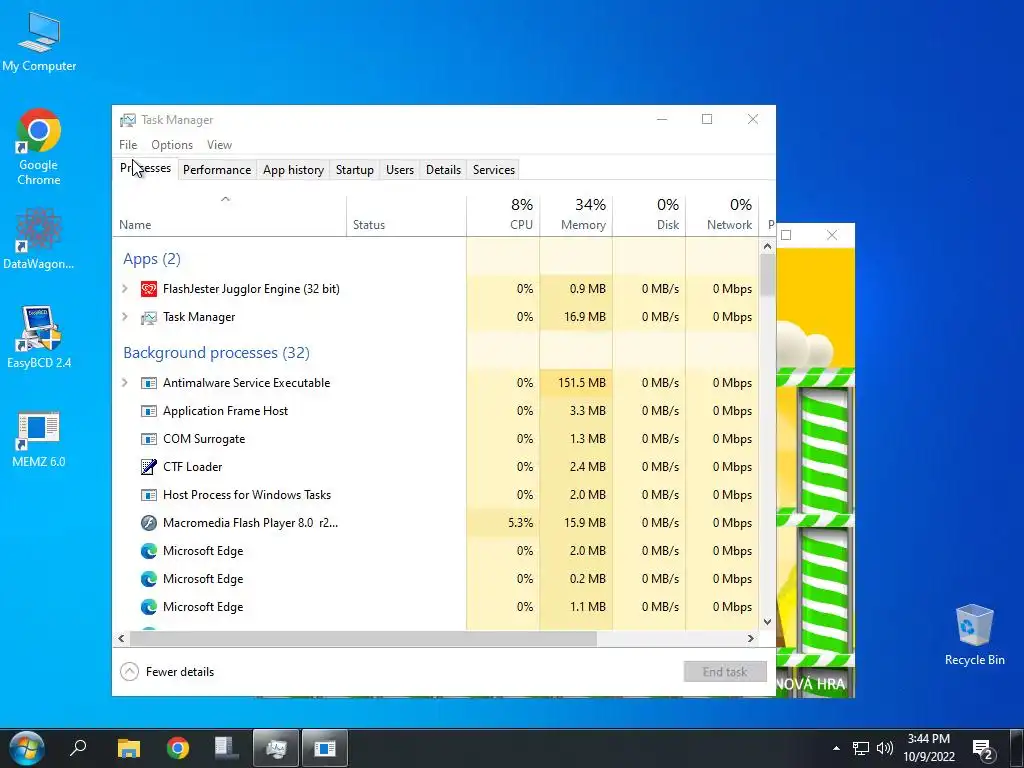Open the MEMZ 6.0 desktop shortcut
Viewport: 1024px width, 768px height.
(39, 439)
